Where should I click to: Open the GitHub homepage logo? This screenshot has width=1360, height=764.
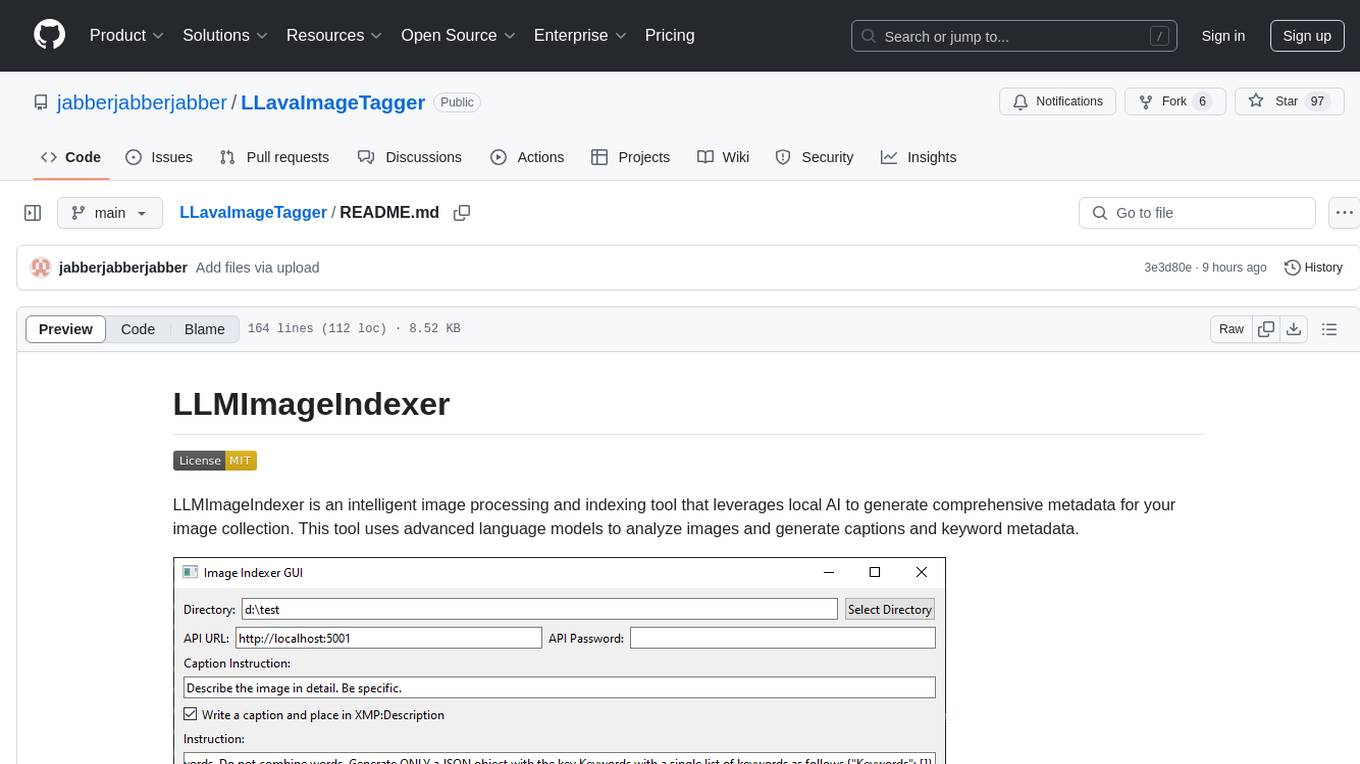(49, 35)
